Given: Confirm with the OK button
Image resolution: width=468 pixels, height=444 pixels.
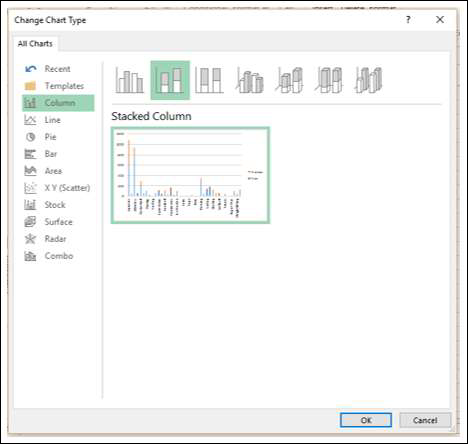Looking at the screenshot, I should pos(366,420).
